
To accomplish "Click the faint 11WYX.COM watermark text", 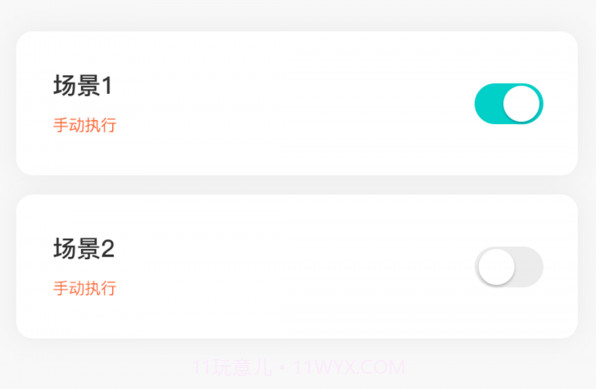I will click(349, 367).
